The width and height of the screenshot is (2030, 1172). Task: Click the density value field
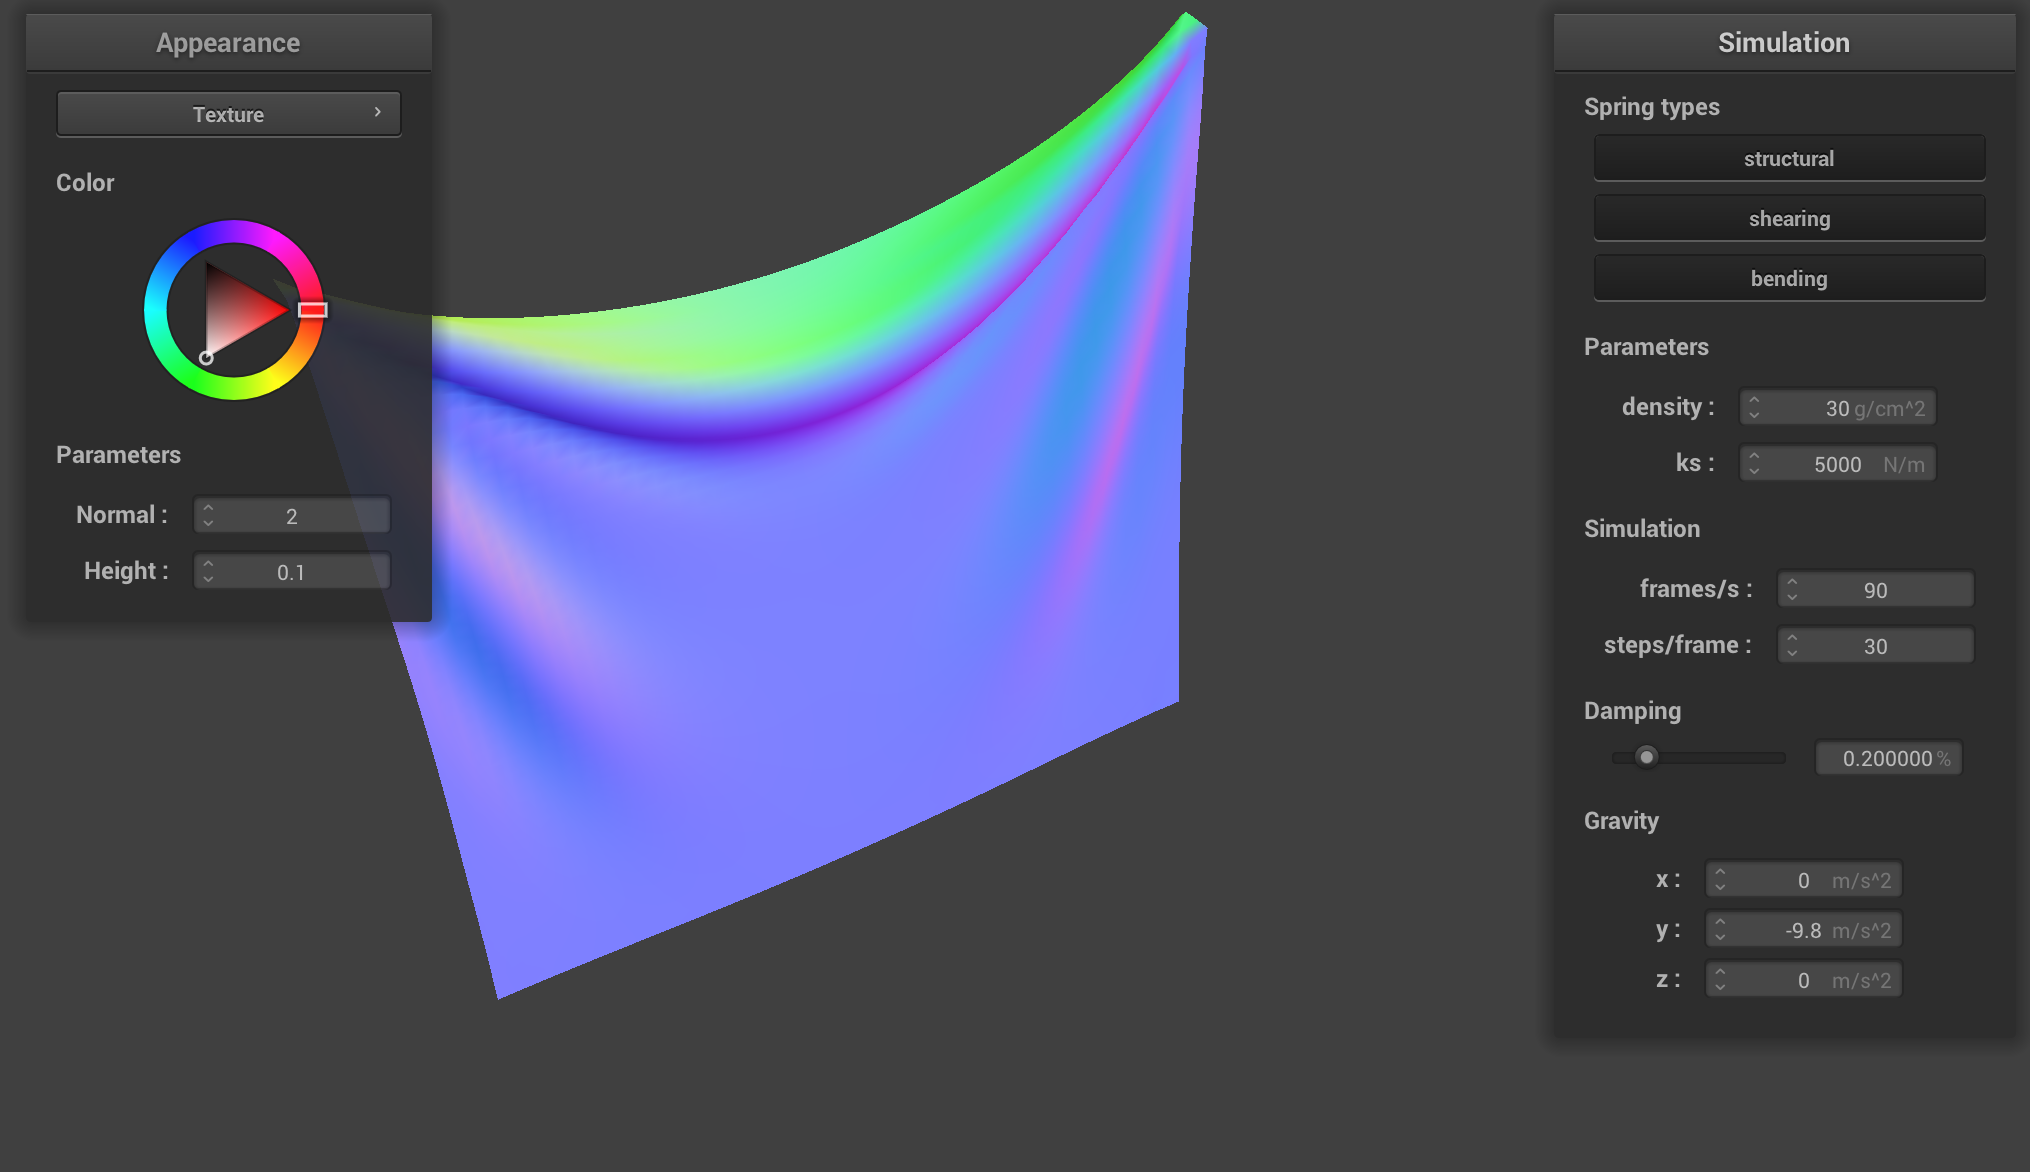[x=1838, y=407]
